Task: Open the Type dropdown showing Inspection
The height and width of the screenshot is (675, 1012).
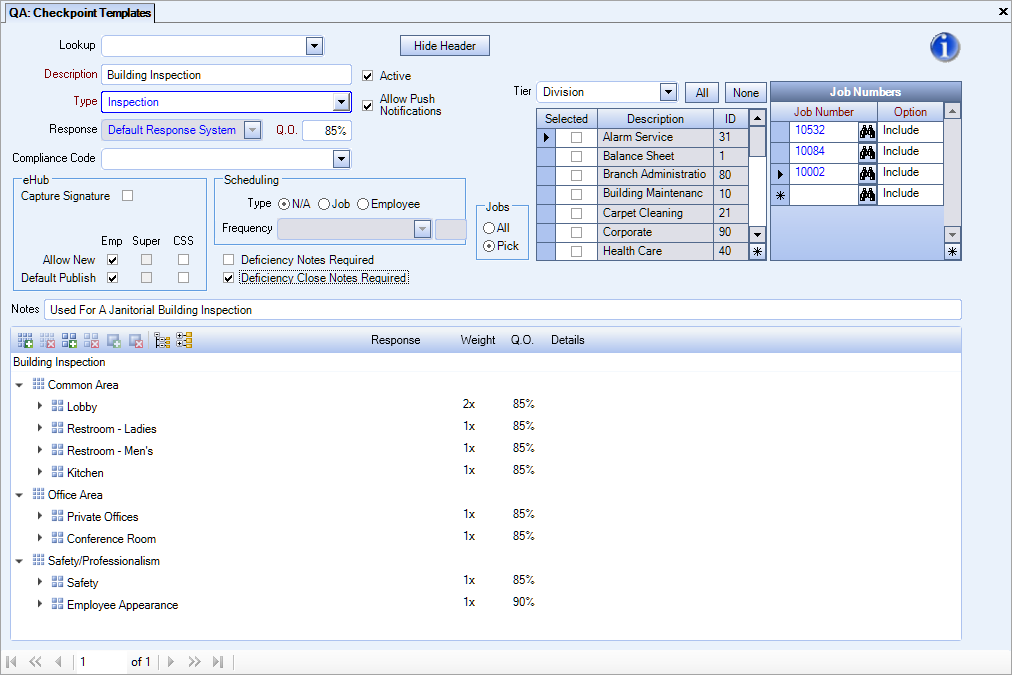Action: tap(343, 101)
